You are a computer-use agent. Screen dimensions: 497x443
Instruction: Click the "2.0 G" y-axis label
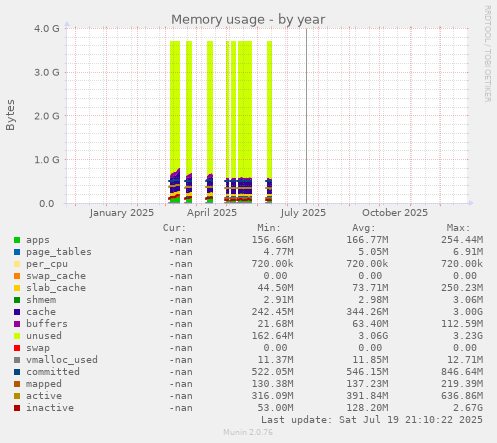(x=47, y=116)
